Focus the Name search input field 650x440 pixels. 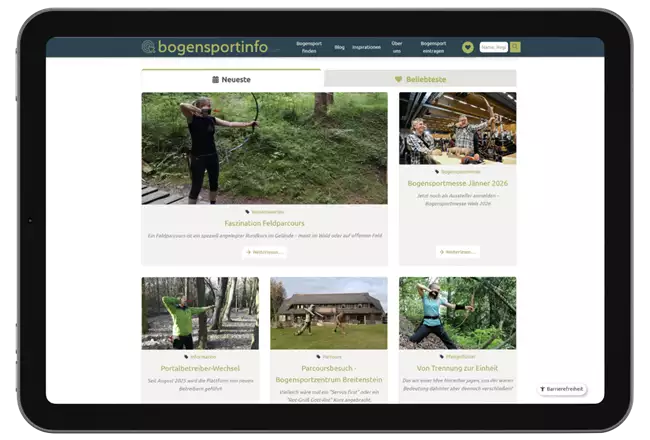tap(494, 47)
